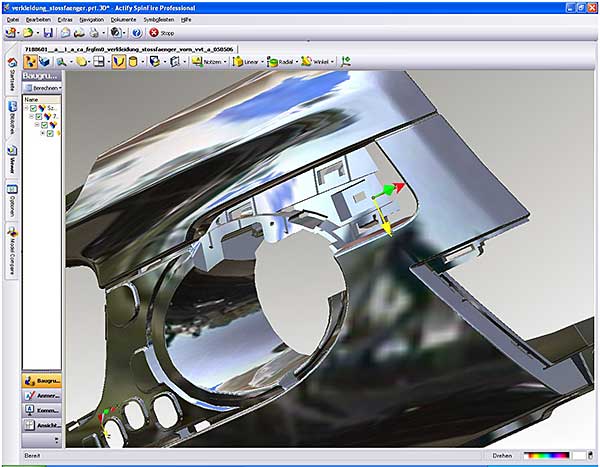The image size is (600, 467).
Task: Toggle checkbox of top assembly tree node
Action: tap(33, 109)
